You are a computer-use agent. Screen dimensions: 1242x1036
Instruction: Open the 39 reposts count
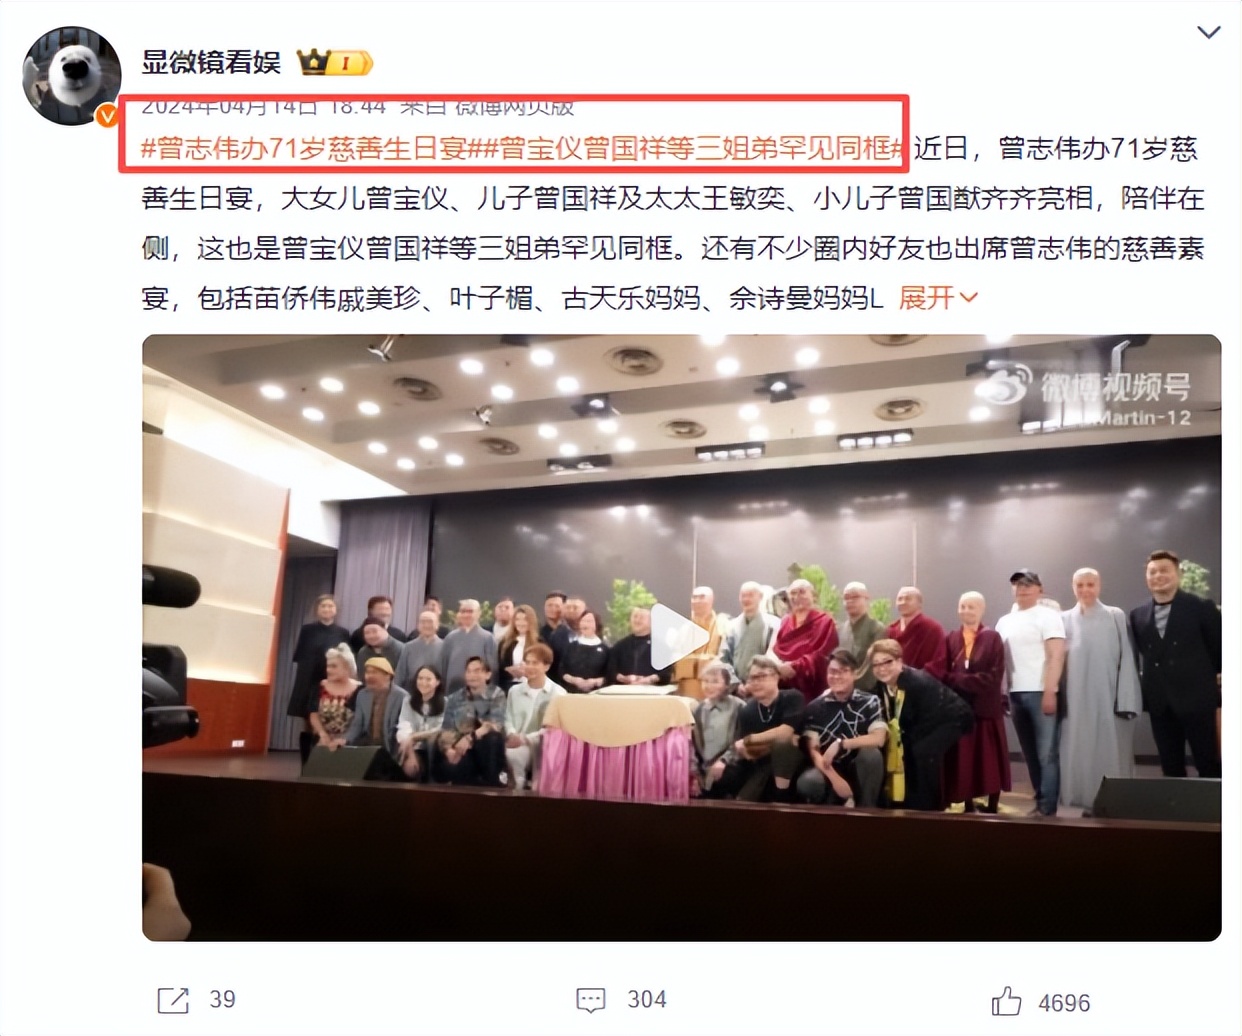[x=222, y=999]
